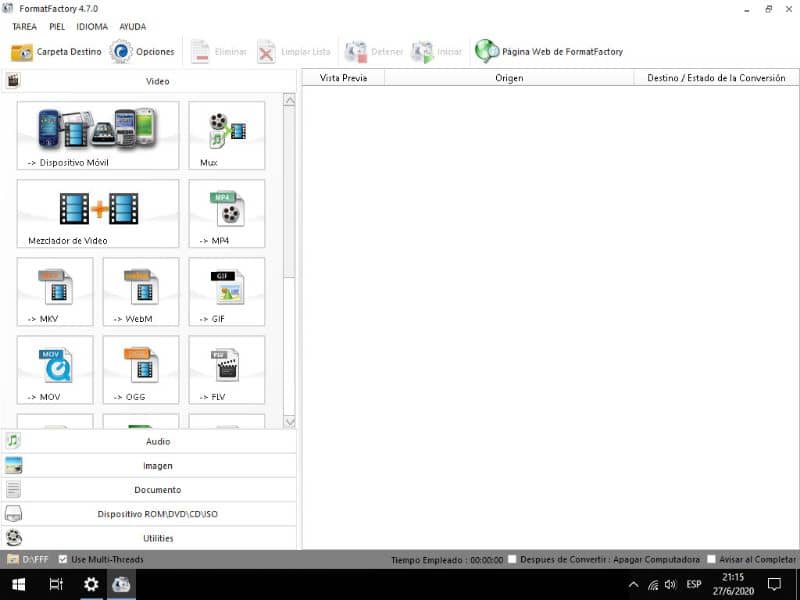The width and height of the screenshot is (800, 600).
Task: Open the D:\FFF output folder in the status bar
Action: point(28,559)
